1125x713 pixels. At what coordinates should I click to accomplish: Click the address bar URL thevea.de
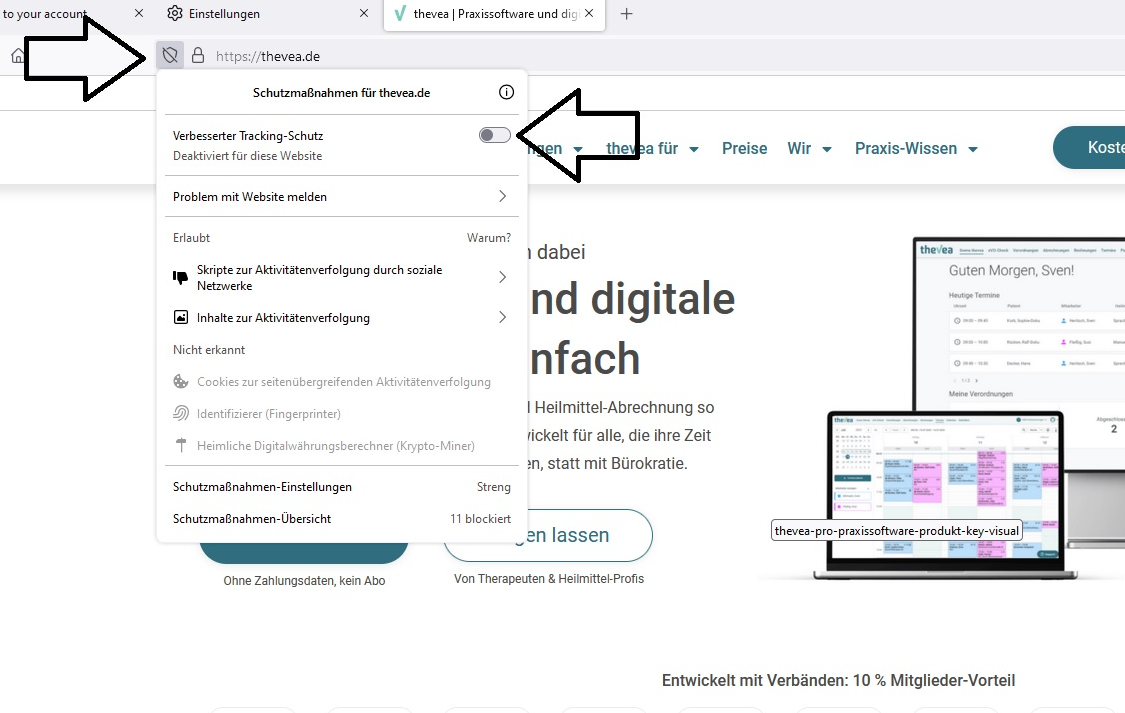click(268, 56)
